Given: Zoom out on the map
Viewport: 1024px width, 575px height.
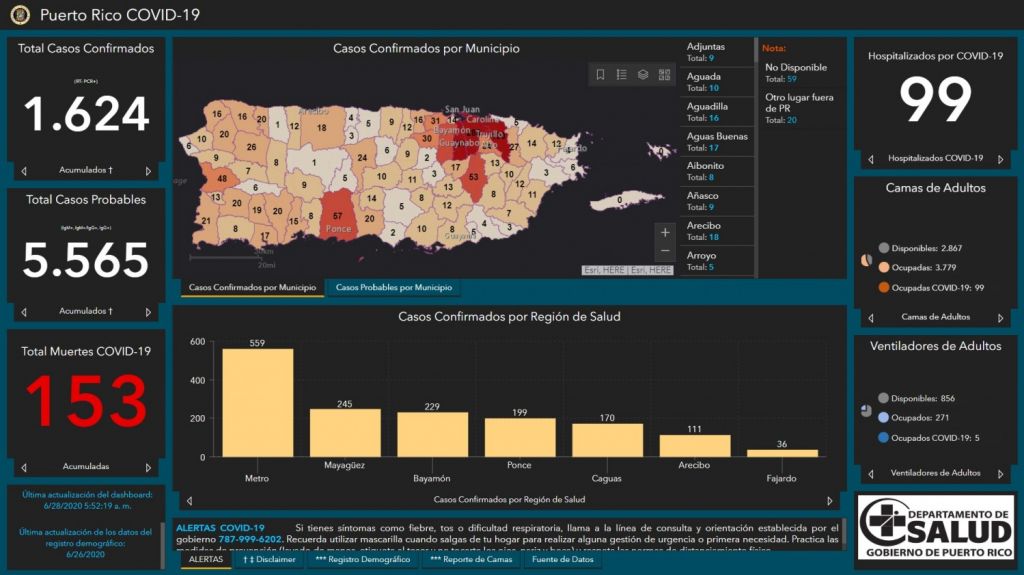Looking at the screenshot, I should [665, 252].
